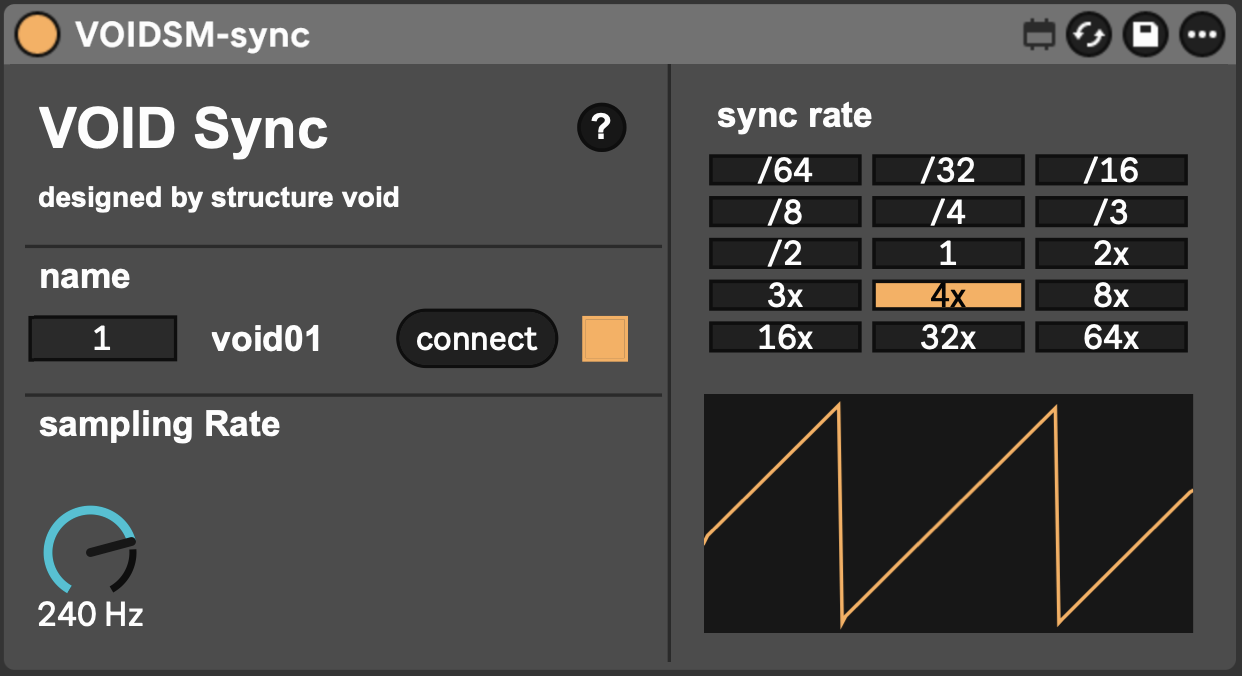Screen dimensions: 1242x676
Task: Click the sawtooth waveform display
Action: point(948,511)
